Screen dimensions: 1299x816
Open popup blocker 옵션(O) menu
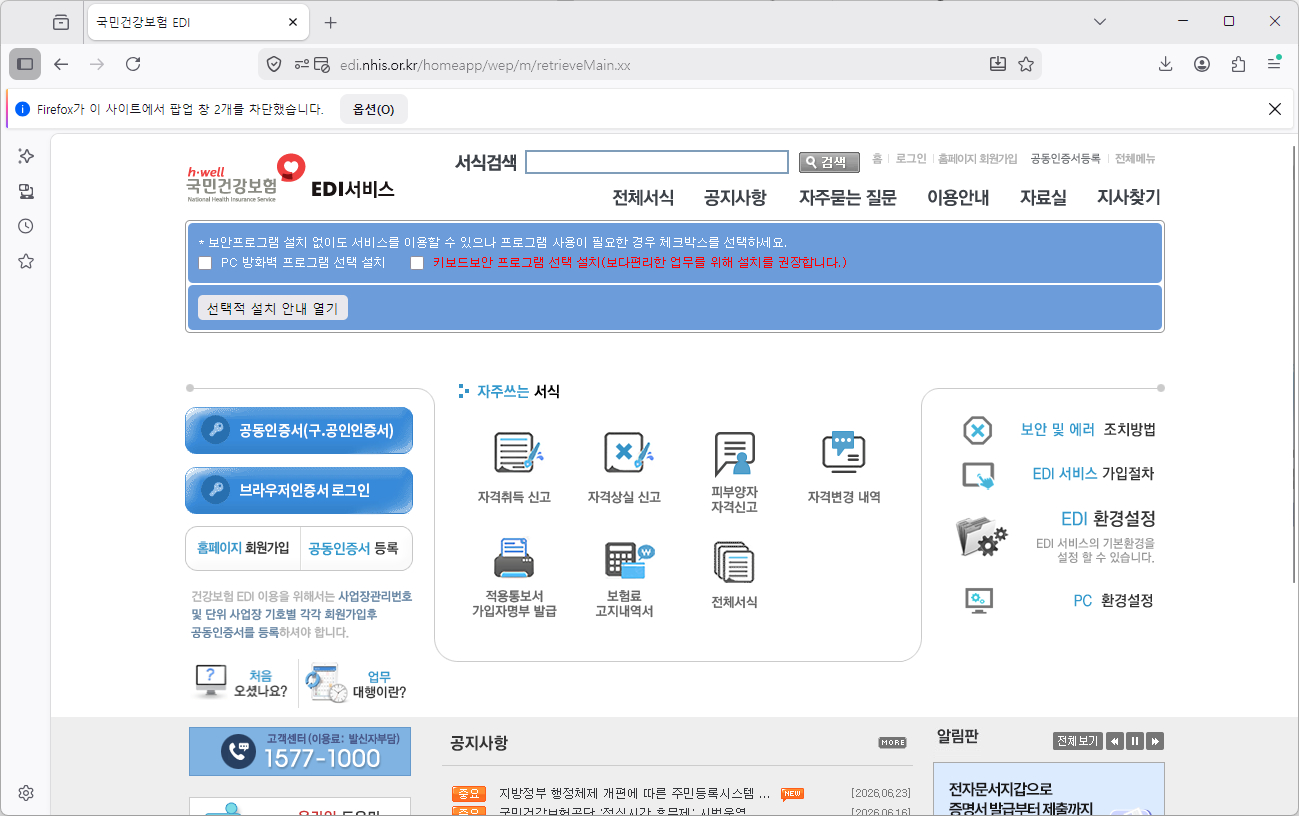[x=374, y=109]
